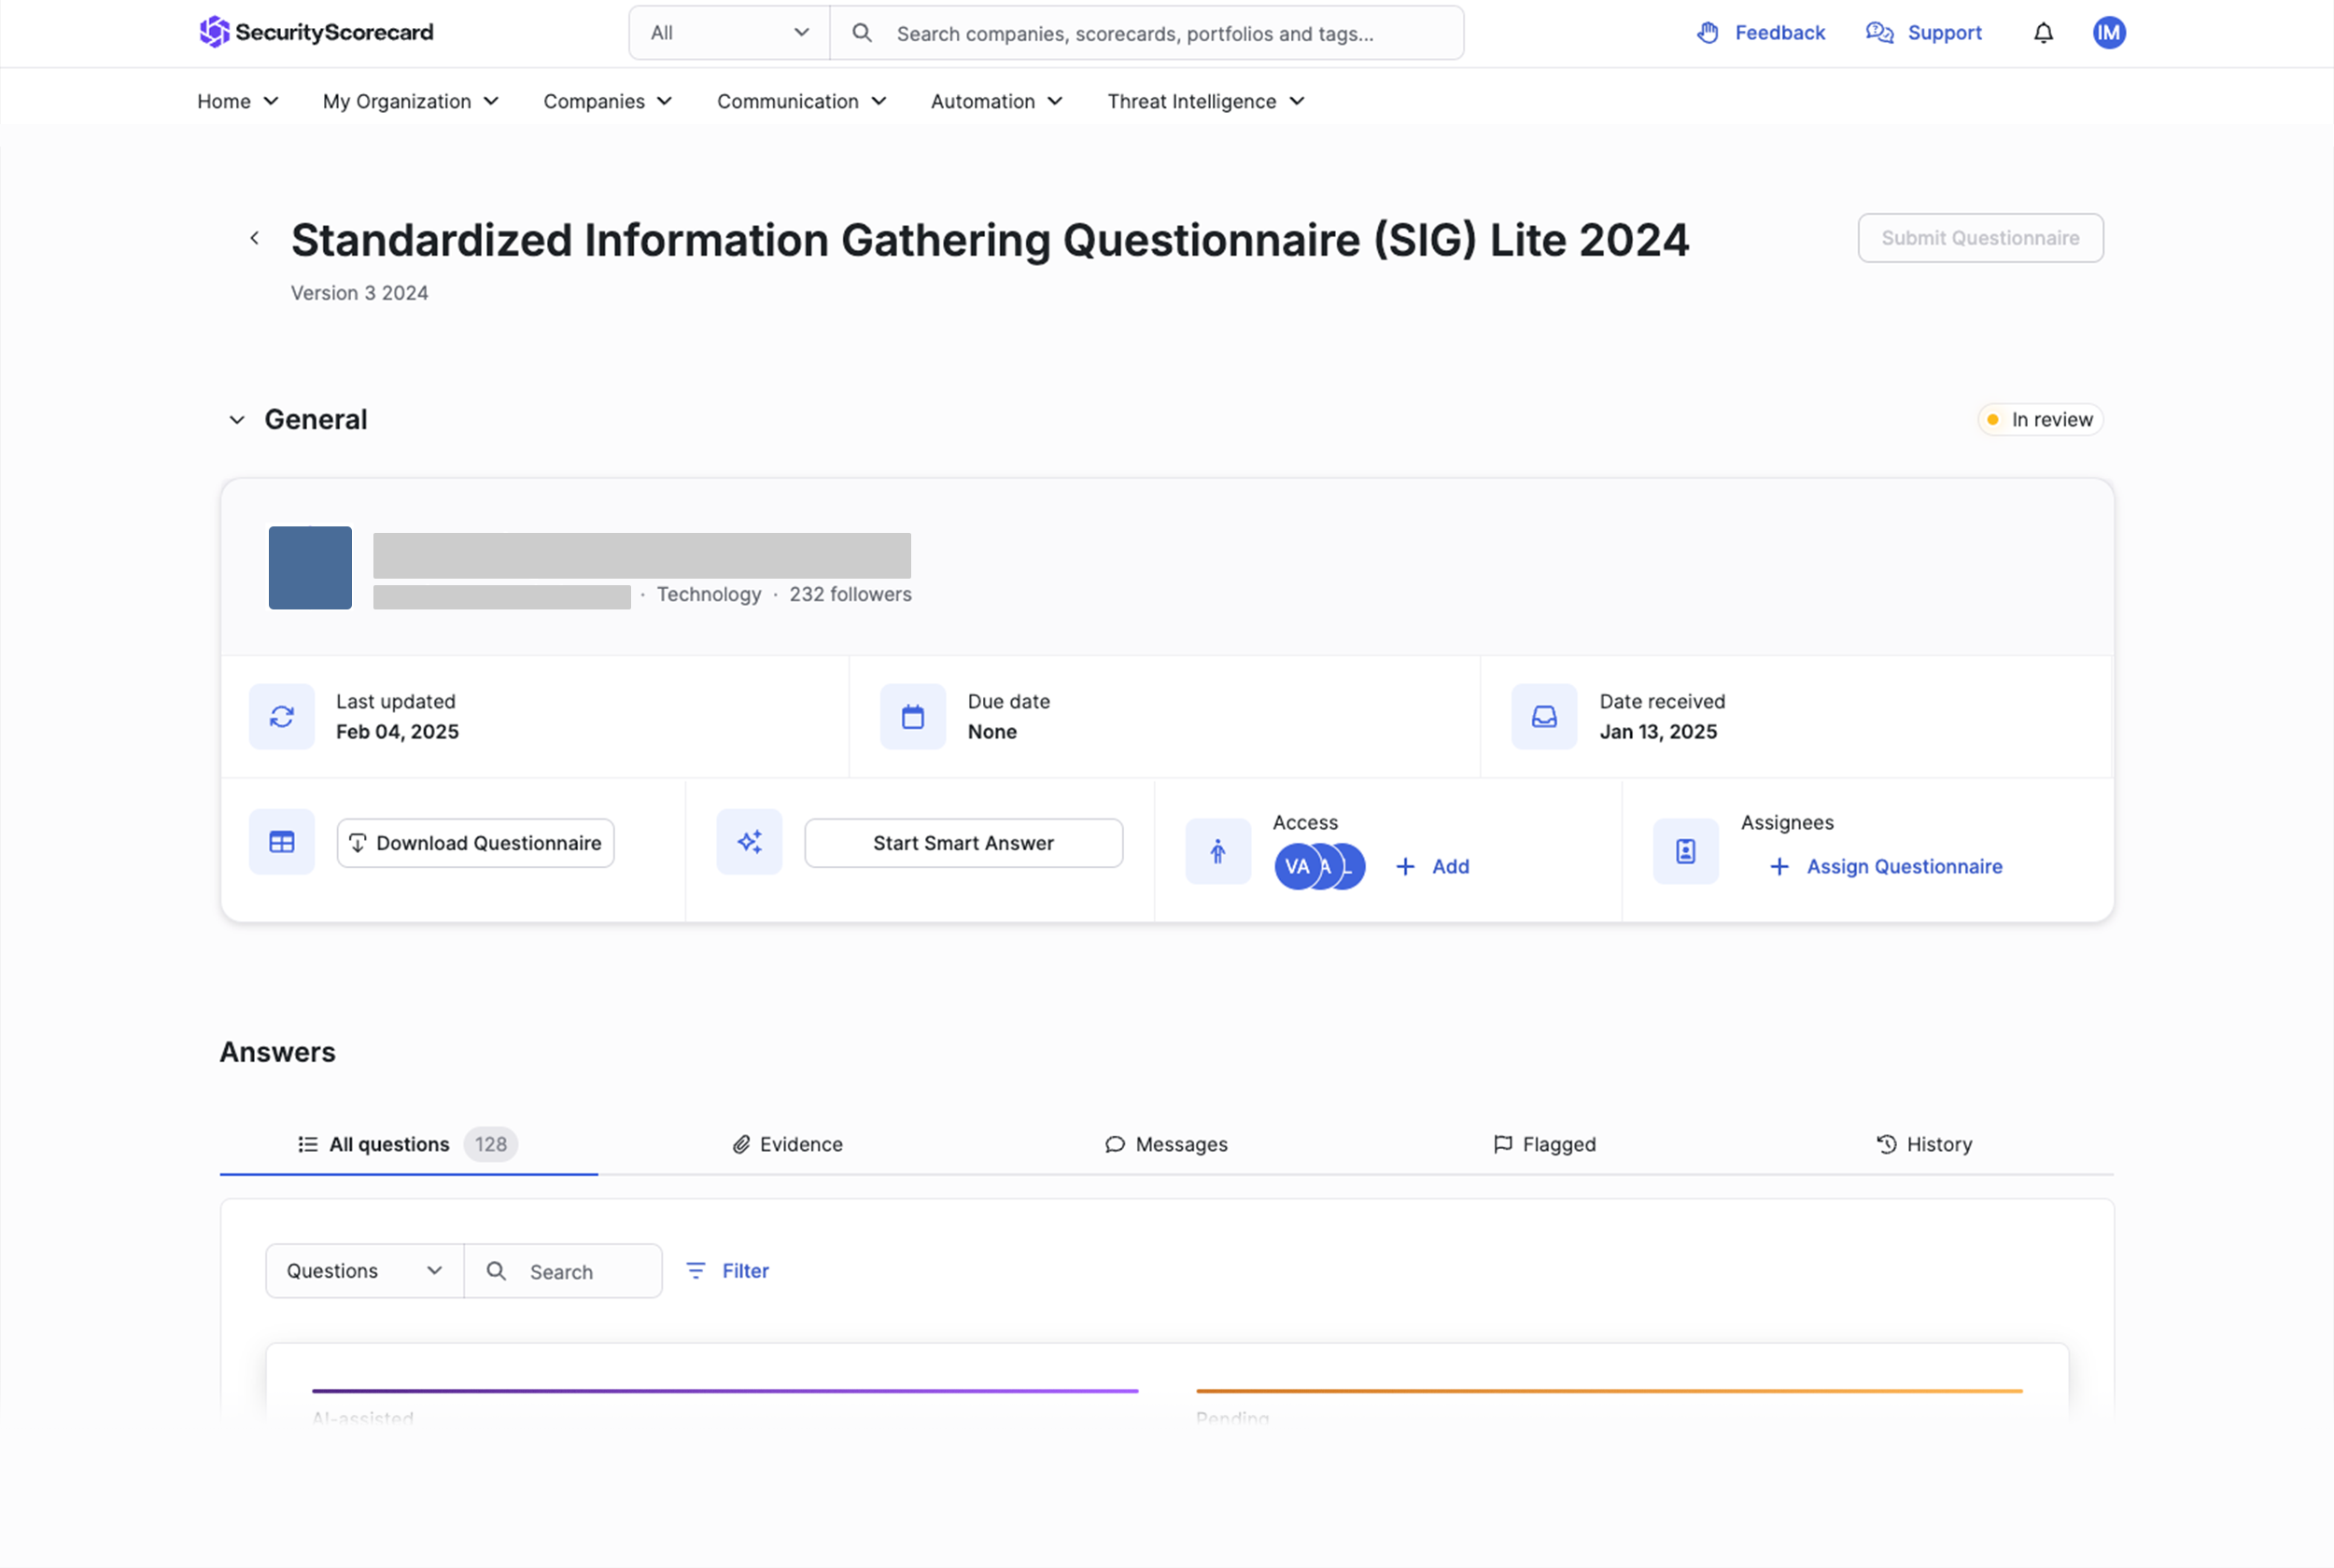The image size is (2334, 1568).
Task: Select the All questions tab
Action: point(408,1144)
